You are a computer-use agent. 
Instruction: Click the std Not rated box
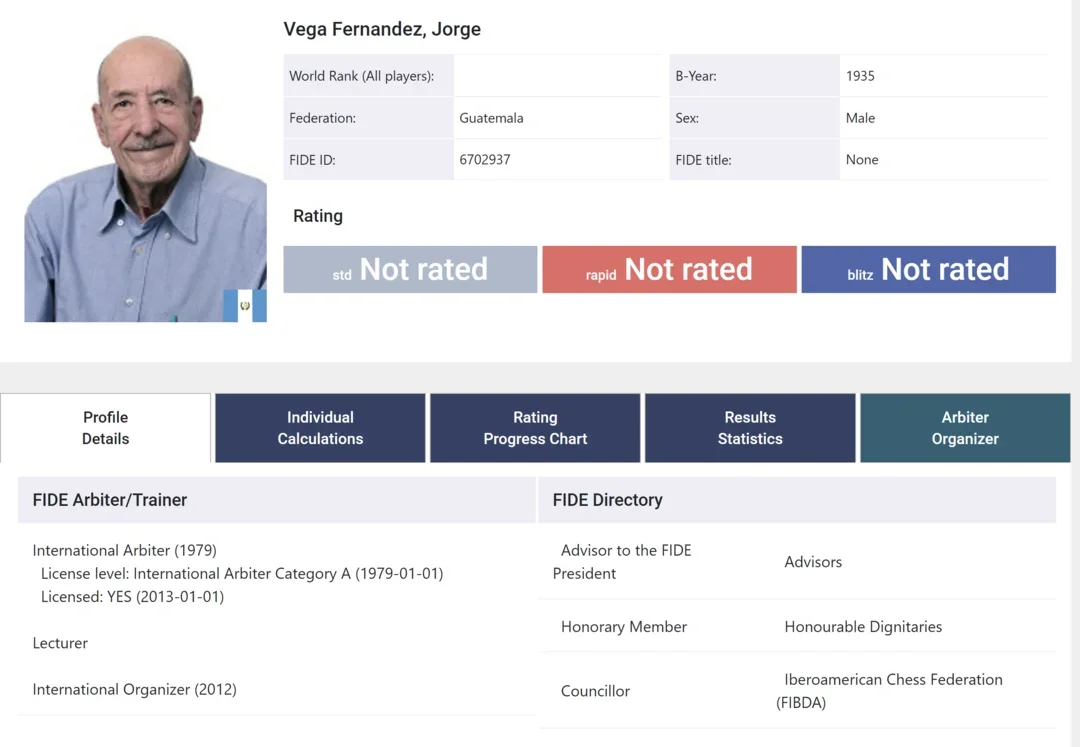tap(410, 270)
